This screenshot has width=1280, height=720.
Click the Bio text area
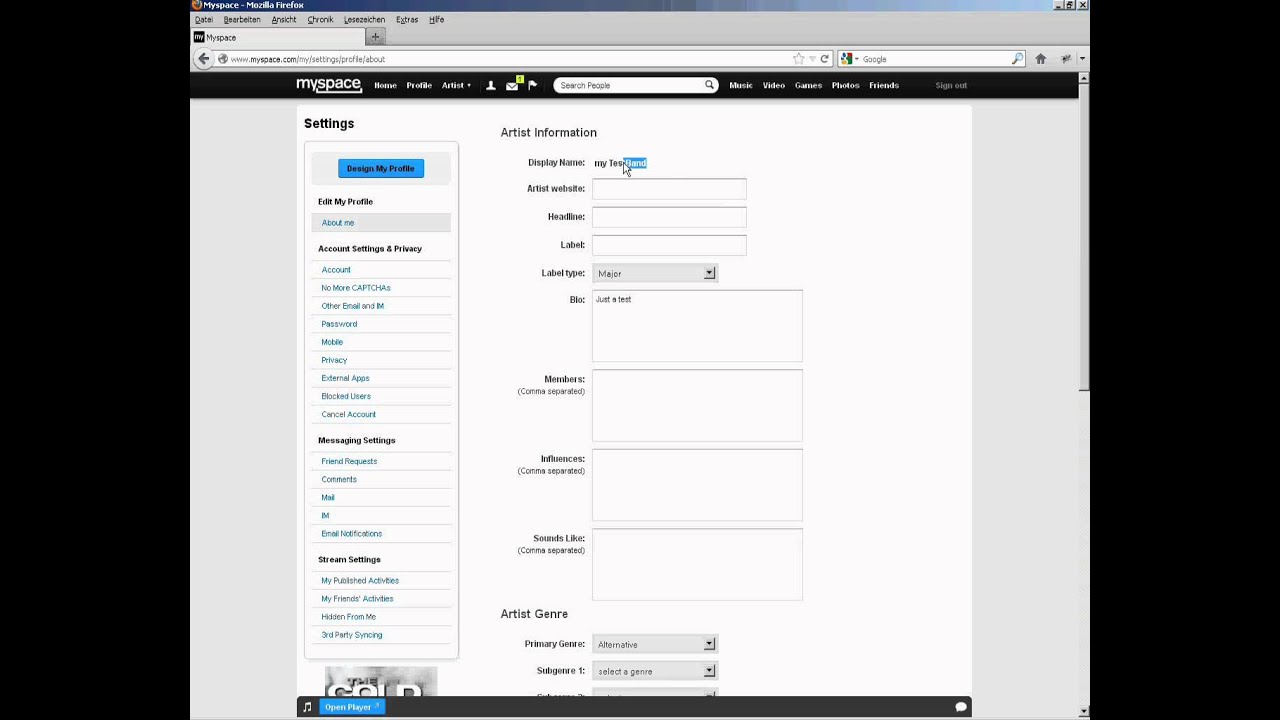click(x=697, y=326)
